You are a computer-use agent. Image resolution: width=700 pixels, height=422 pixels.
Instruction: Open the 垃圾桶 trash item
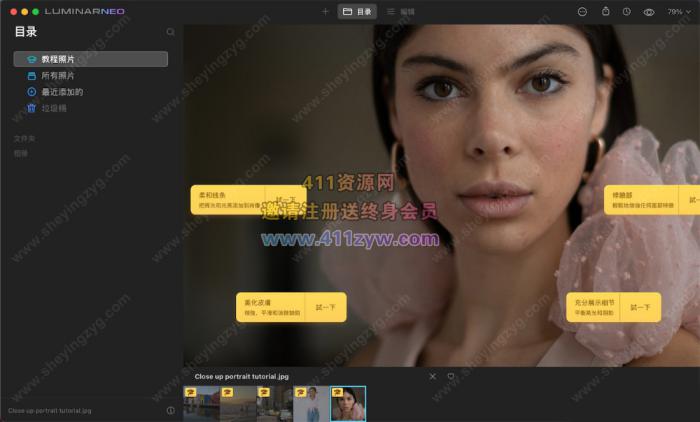(57, 107)
